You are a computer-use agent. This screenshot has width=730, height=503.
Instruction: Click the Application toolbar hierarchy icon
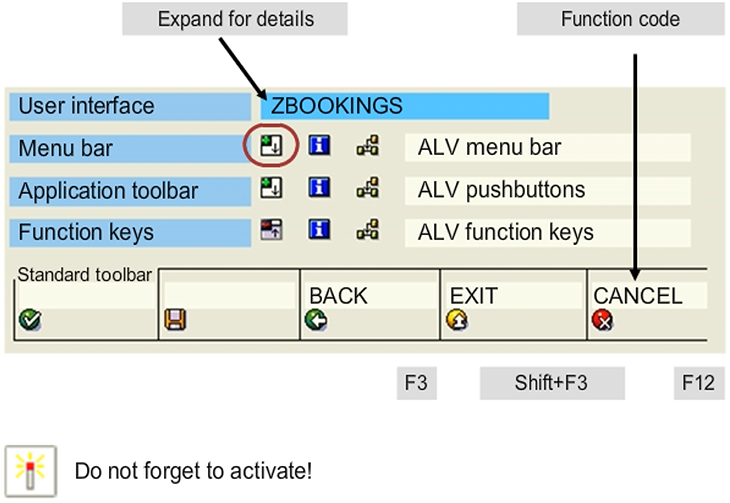pyautogui.click(x=368, y=189)
